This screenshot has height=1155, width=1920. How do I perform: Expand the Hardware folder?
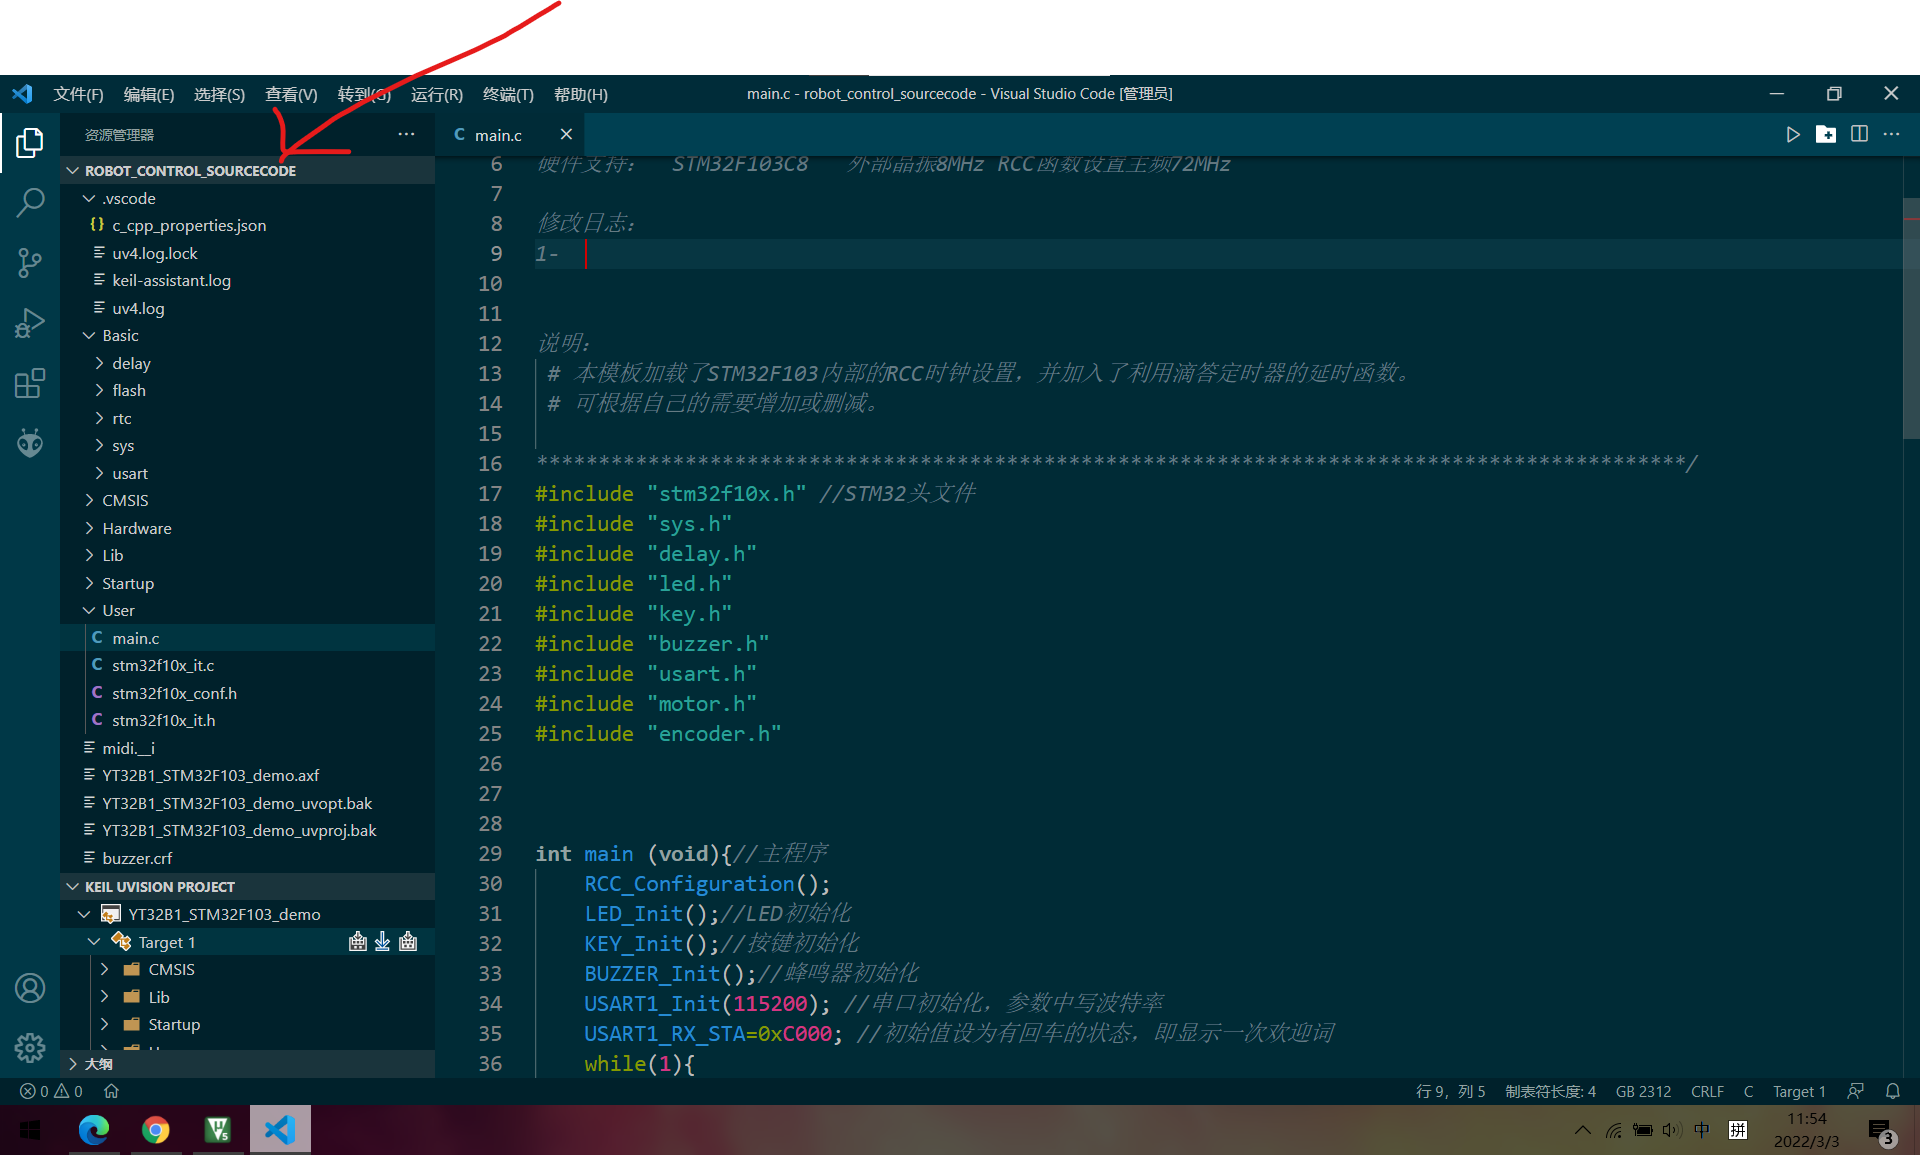click(x=136, y=528)
